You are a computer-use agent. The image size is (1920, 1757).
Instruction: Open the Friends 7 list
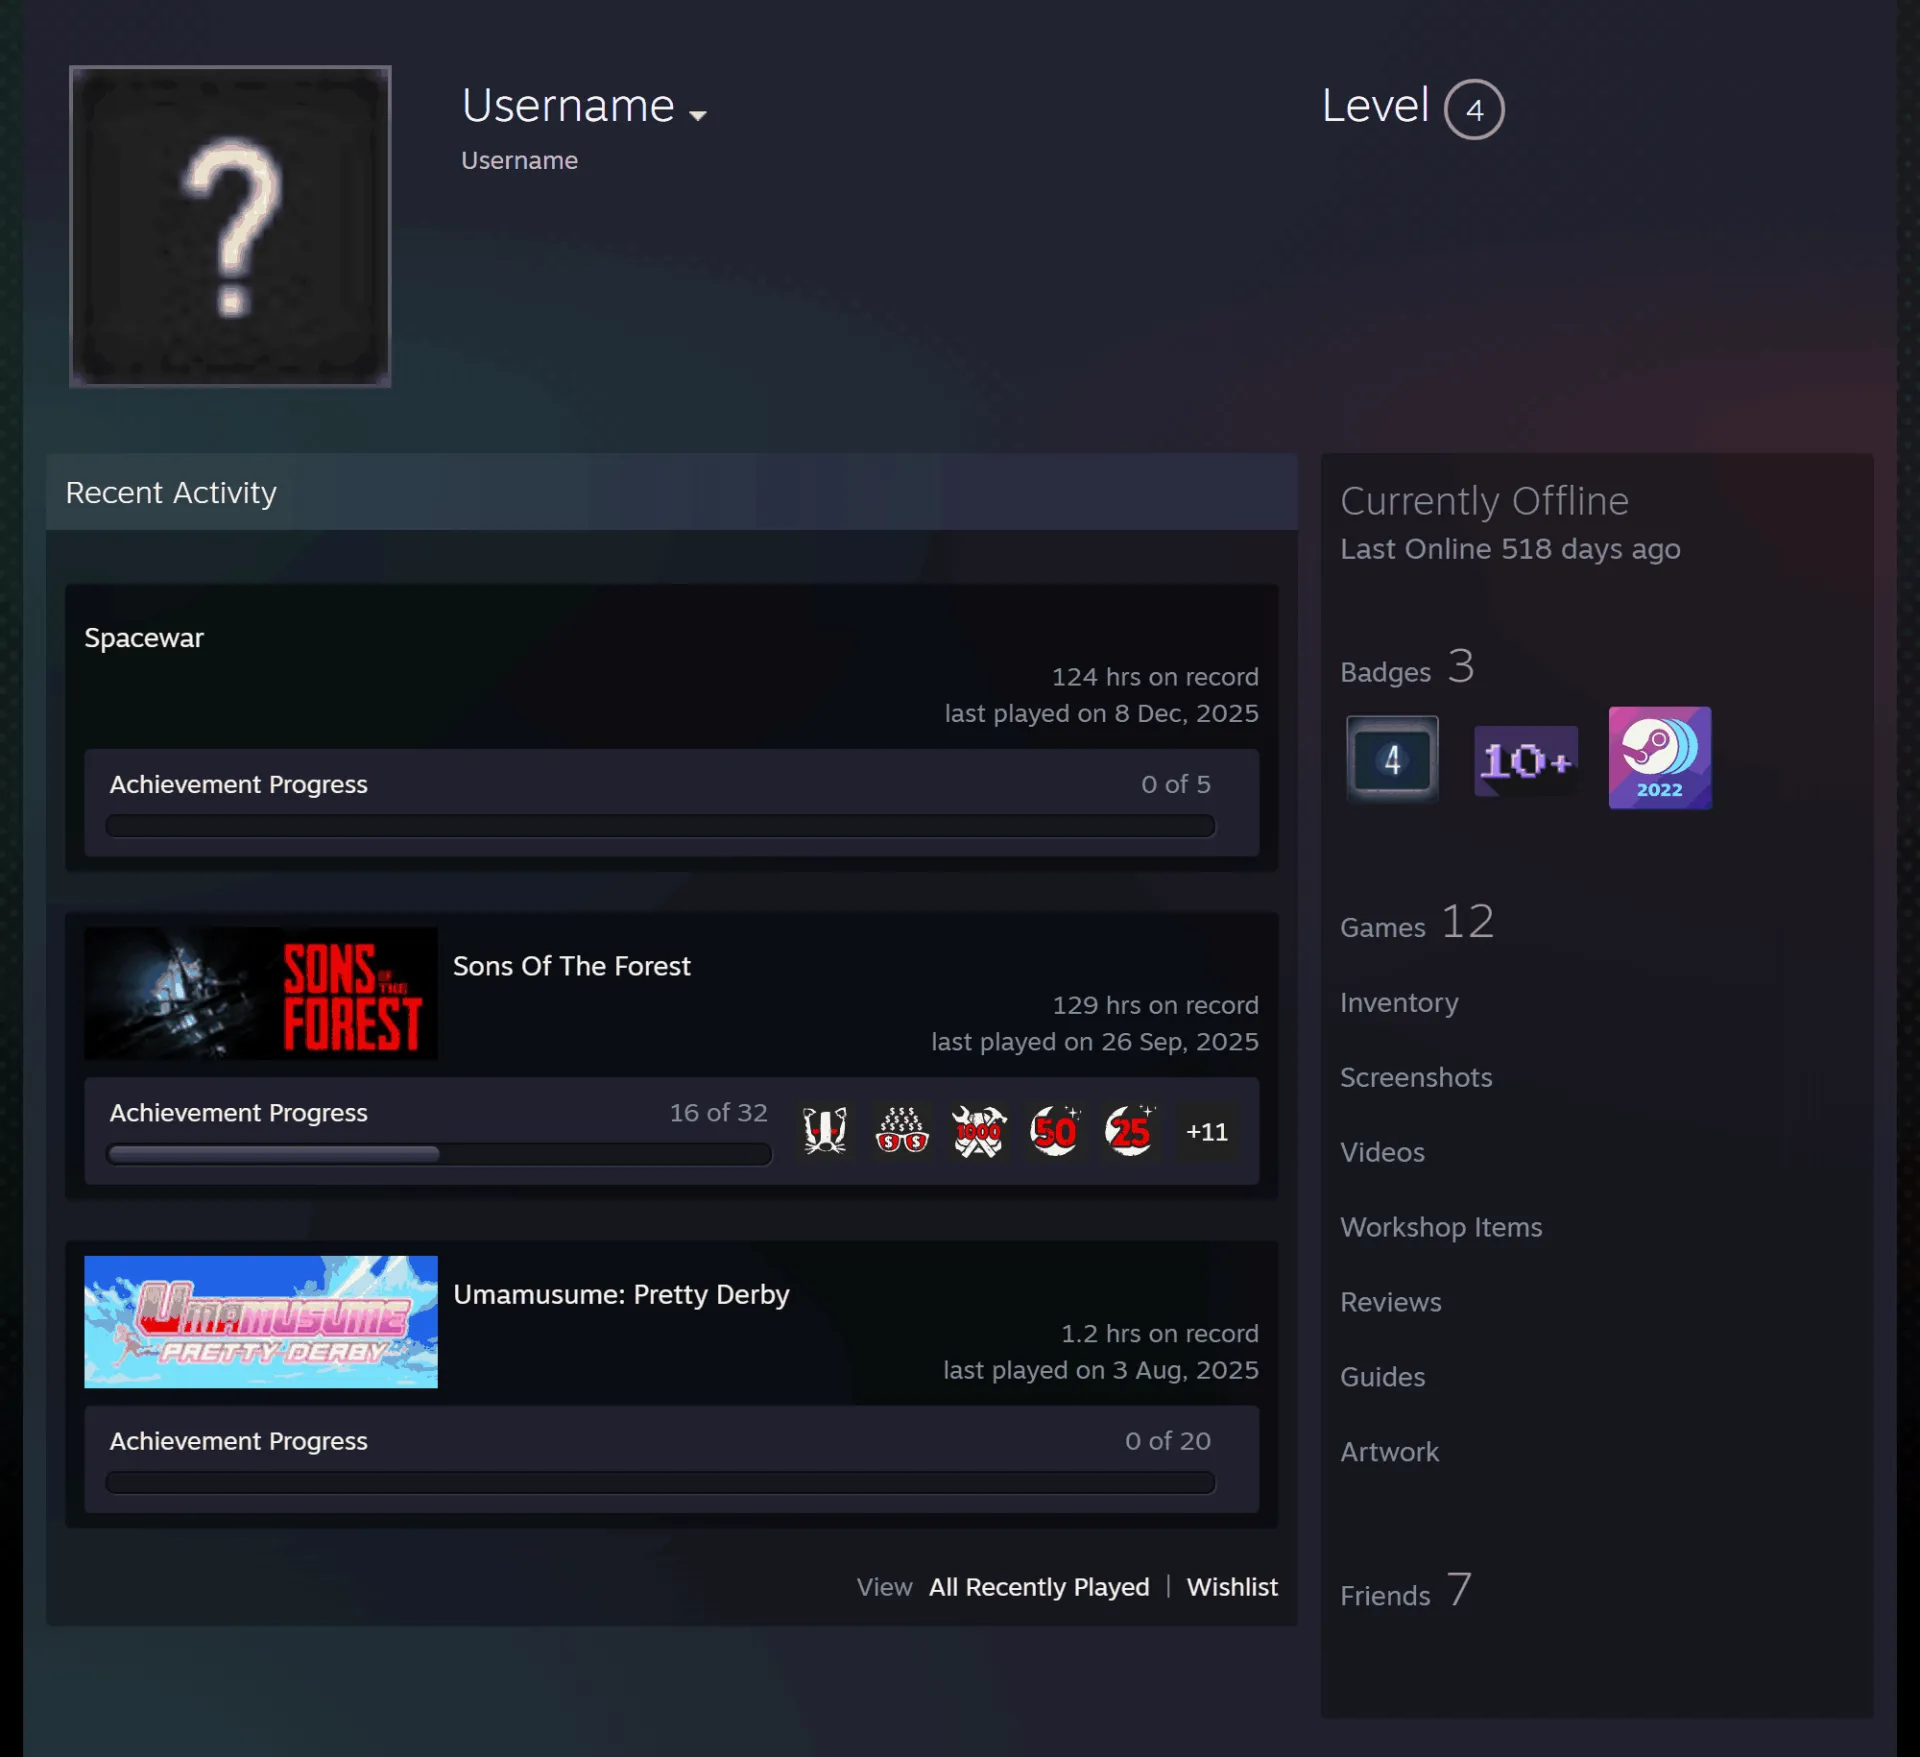coord(1405,1590)
